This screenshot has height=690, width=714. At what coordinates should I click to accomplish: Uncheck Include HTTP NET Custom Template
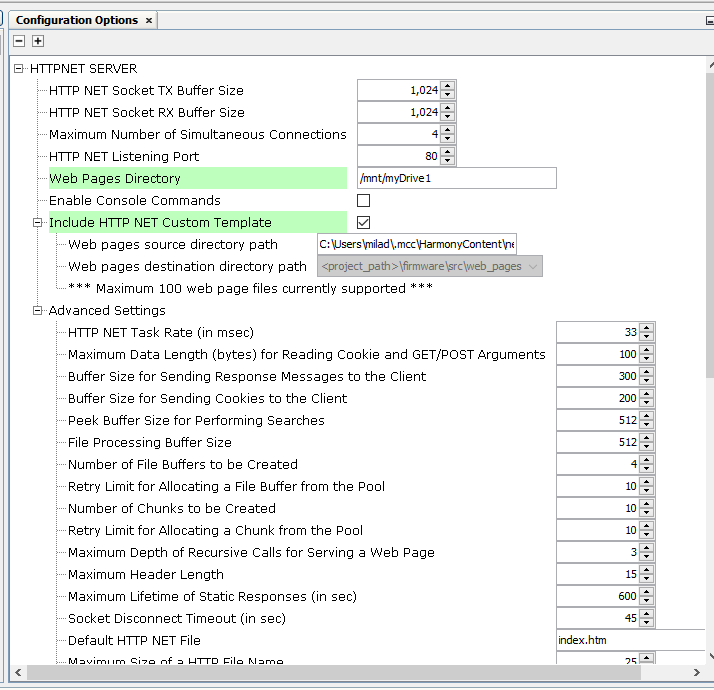[x=364, y=223]
